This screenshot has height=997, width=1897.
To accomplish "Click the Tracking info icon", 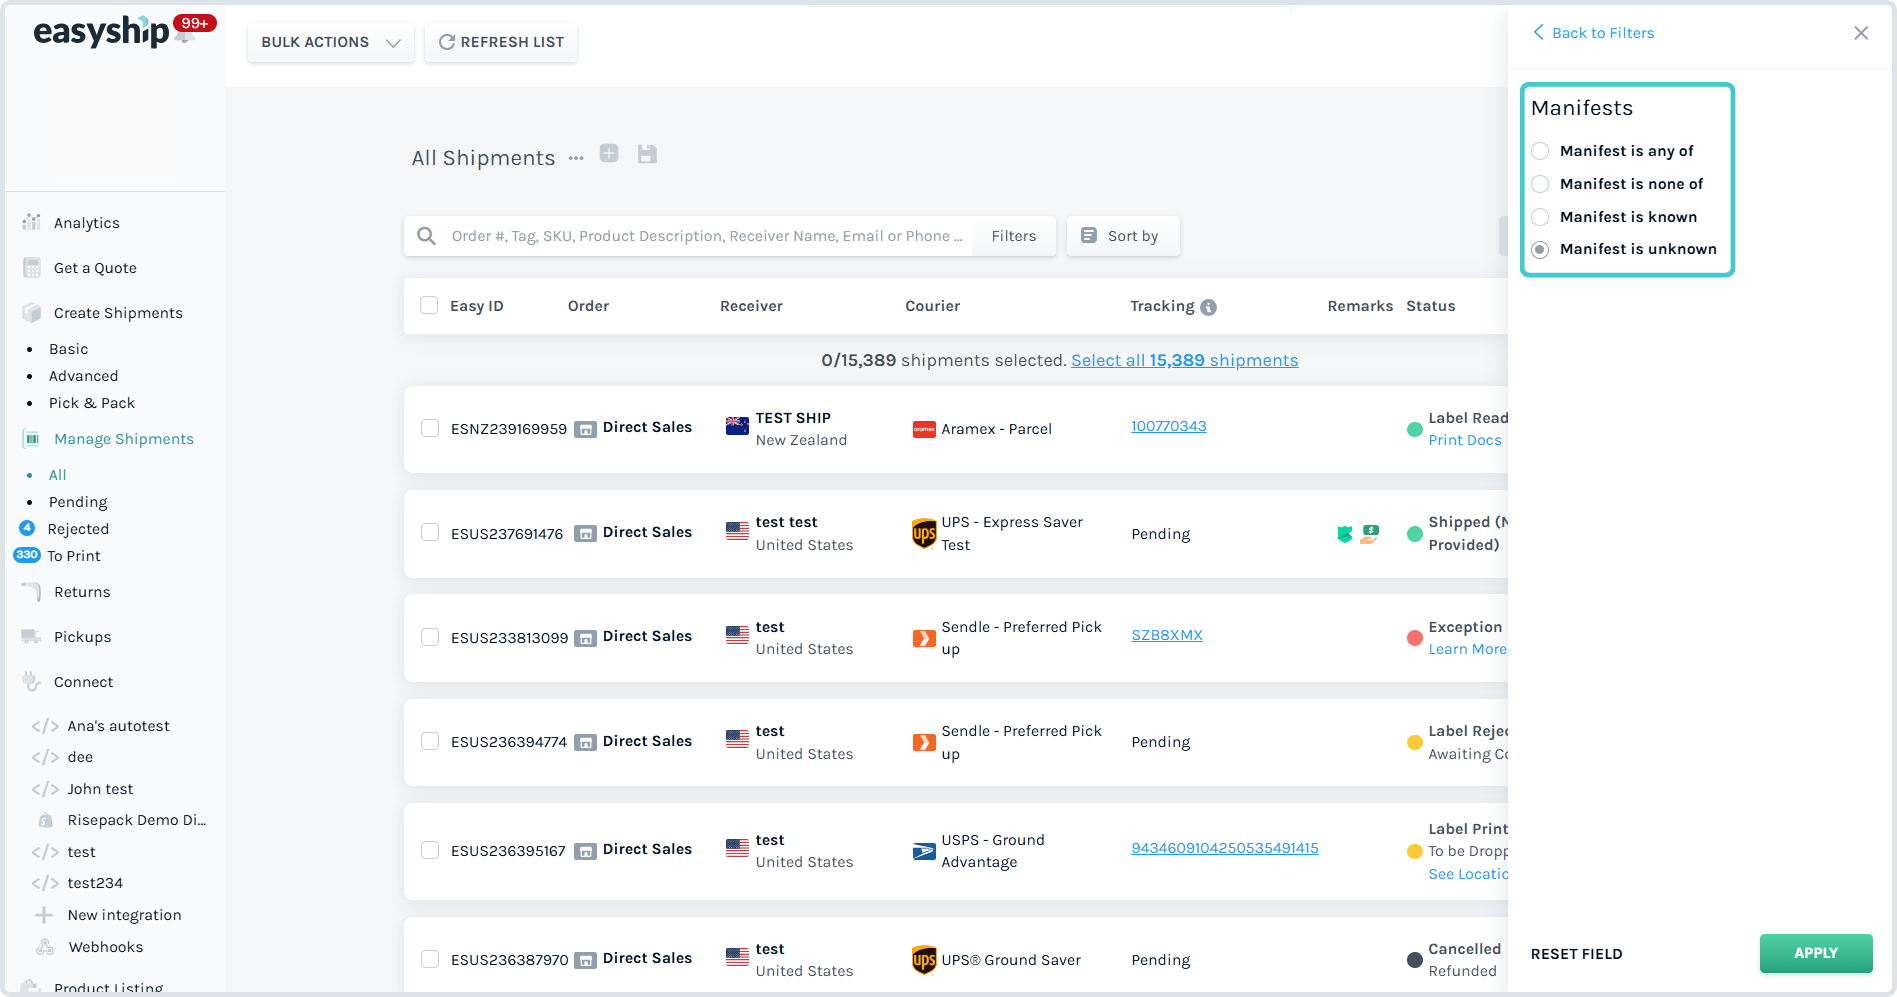I will coord(1208,307).
